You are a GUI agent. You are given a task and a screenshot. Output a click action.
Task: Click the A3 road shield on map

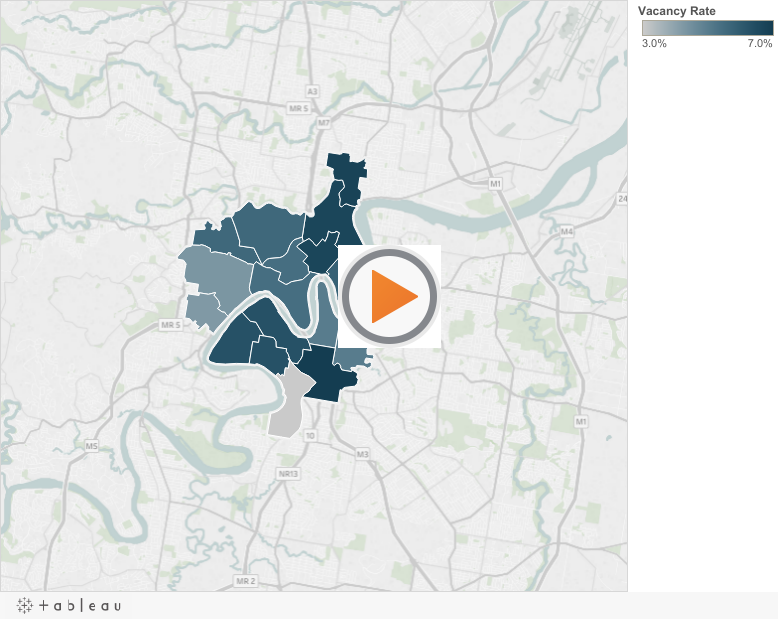click(312, 91)
